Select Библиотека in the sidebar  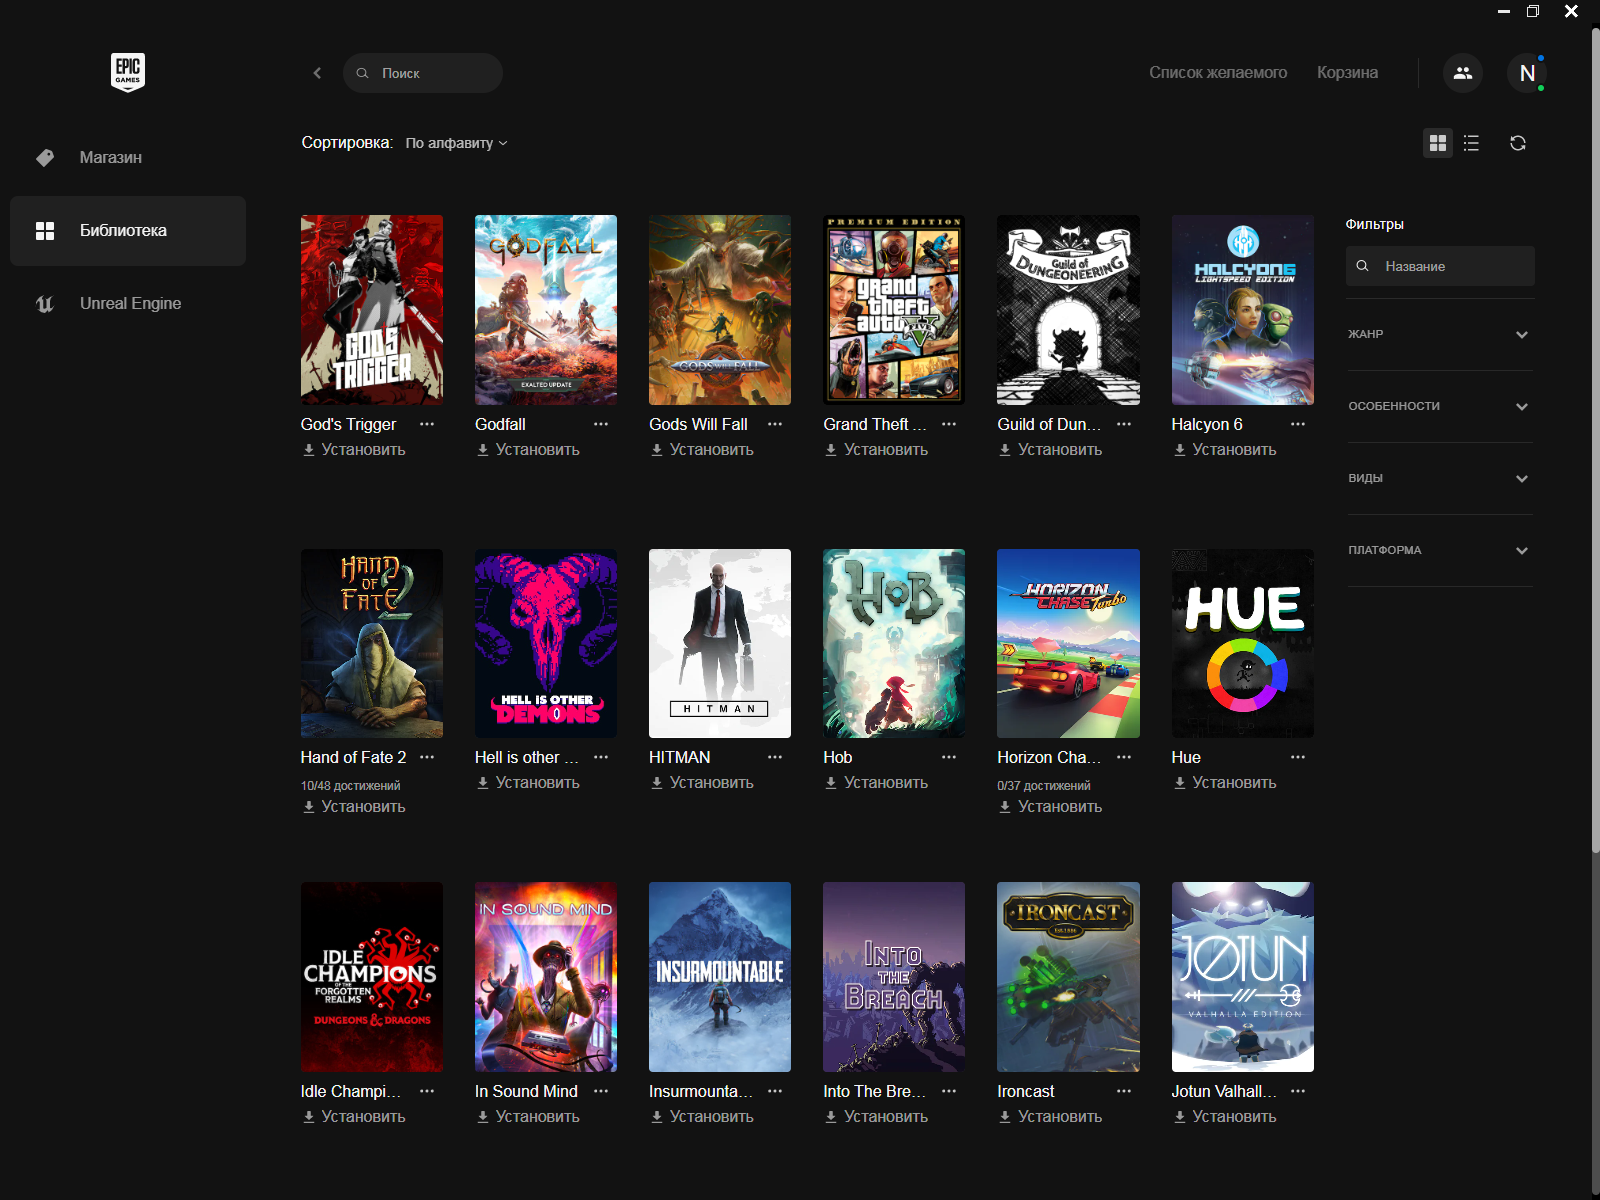coord(128,230)
